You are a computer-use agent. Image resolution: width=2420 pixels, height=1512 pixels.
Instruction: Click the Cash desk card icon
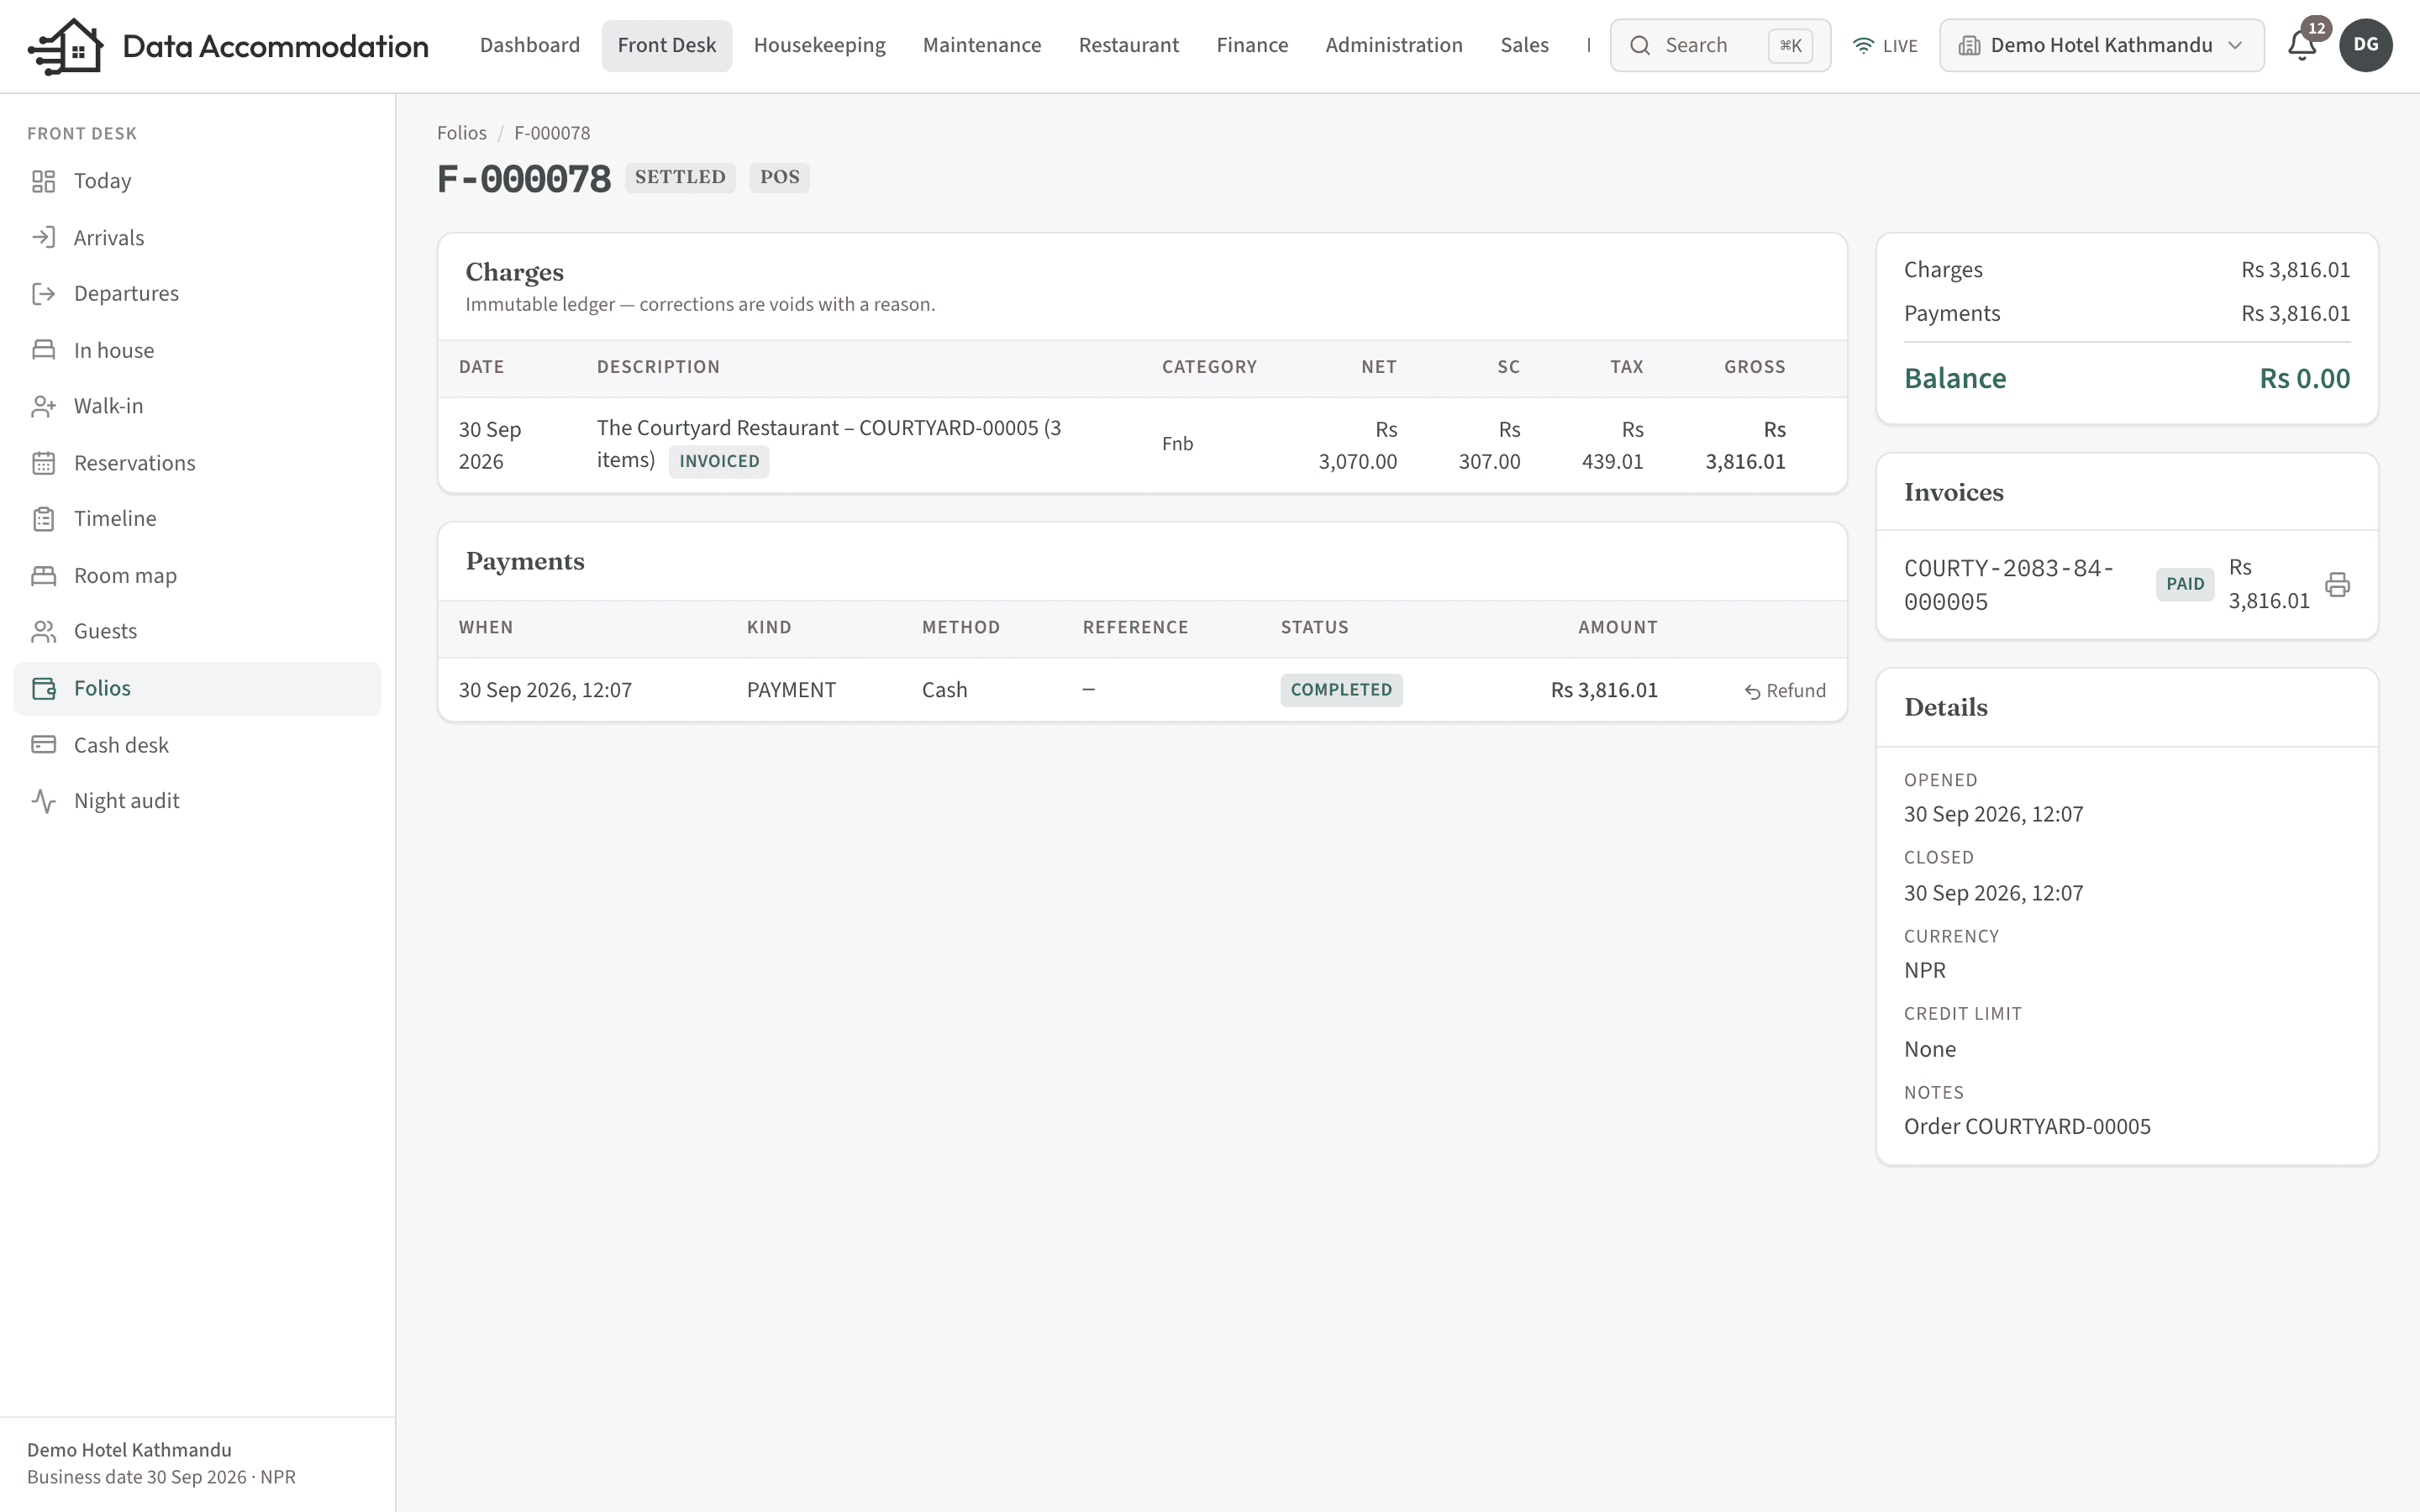[43, 745]
